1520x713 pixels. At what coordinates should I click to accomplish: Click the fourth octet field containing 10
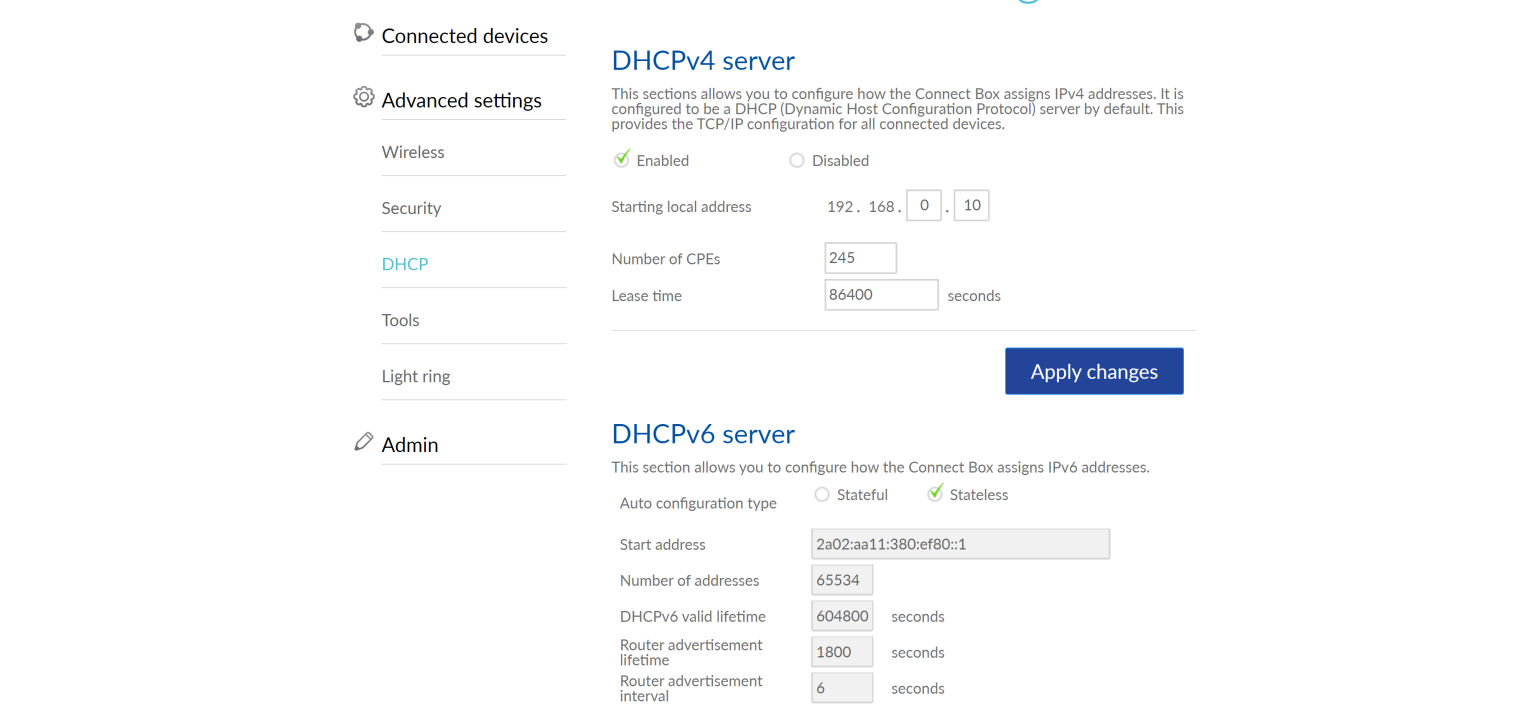coord(971,205)
